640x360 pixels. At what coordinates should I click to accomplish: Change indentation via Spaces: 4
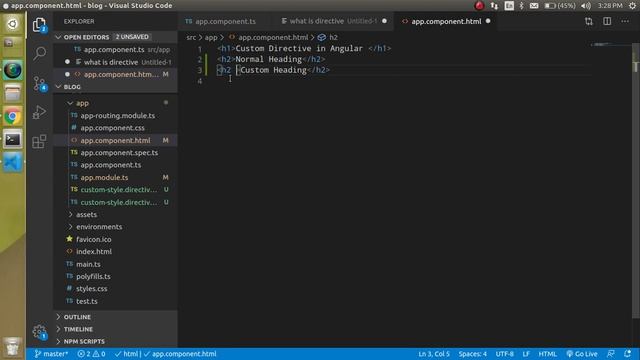click(x=472, y=354)
